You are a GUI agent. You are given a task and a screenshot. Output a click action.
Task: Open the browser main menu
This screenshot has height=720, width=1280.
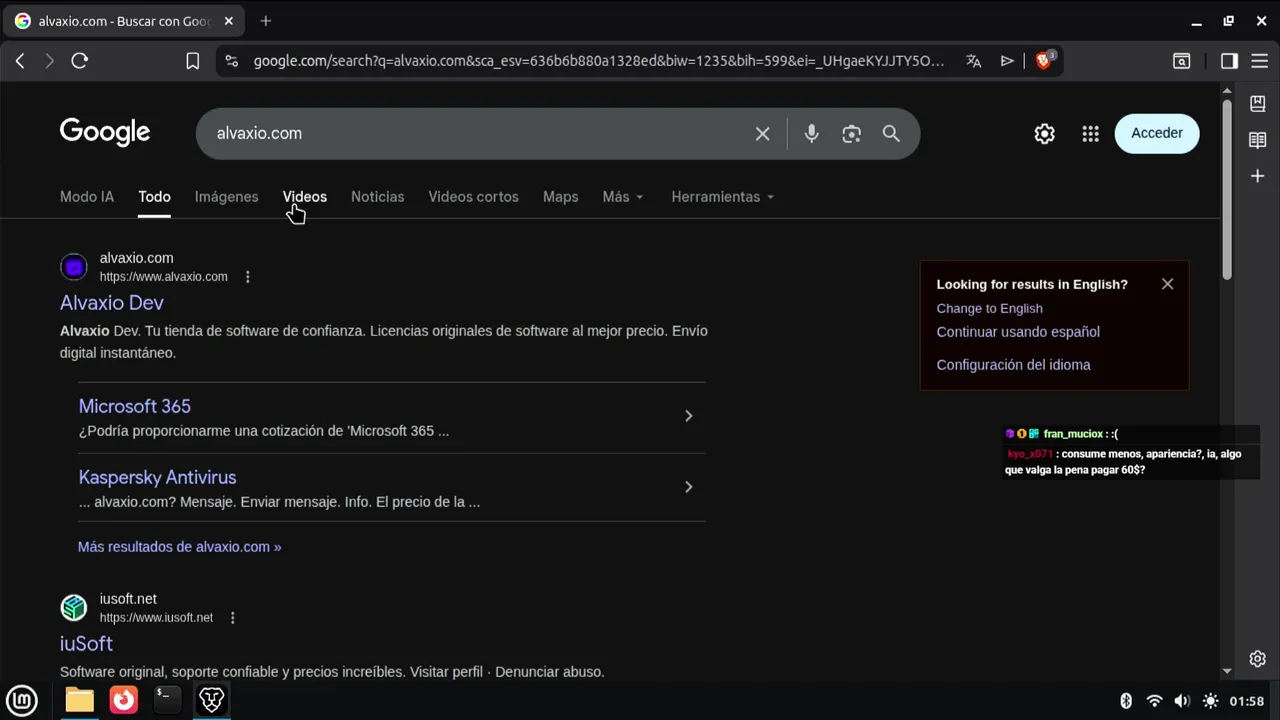point(1258,61)
